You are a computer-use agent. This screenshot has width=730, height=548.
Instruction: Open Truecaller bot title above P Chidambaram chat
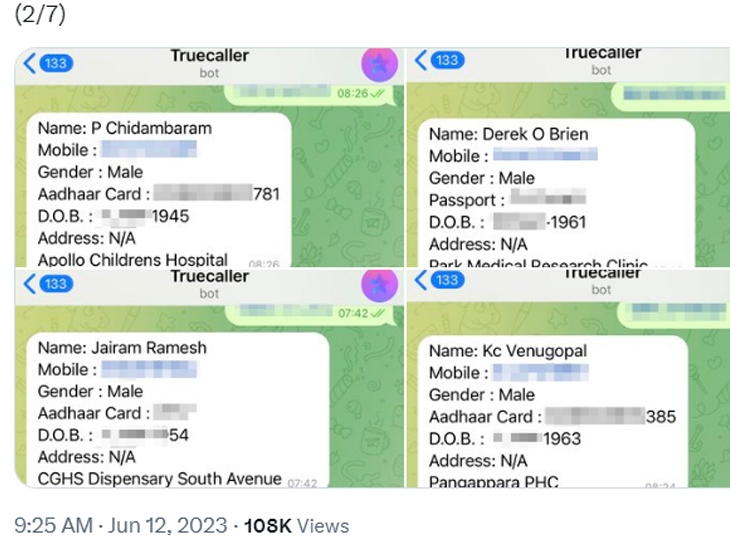coord(209,63)
